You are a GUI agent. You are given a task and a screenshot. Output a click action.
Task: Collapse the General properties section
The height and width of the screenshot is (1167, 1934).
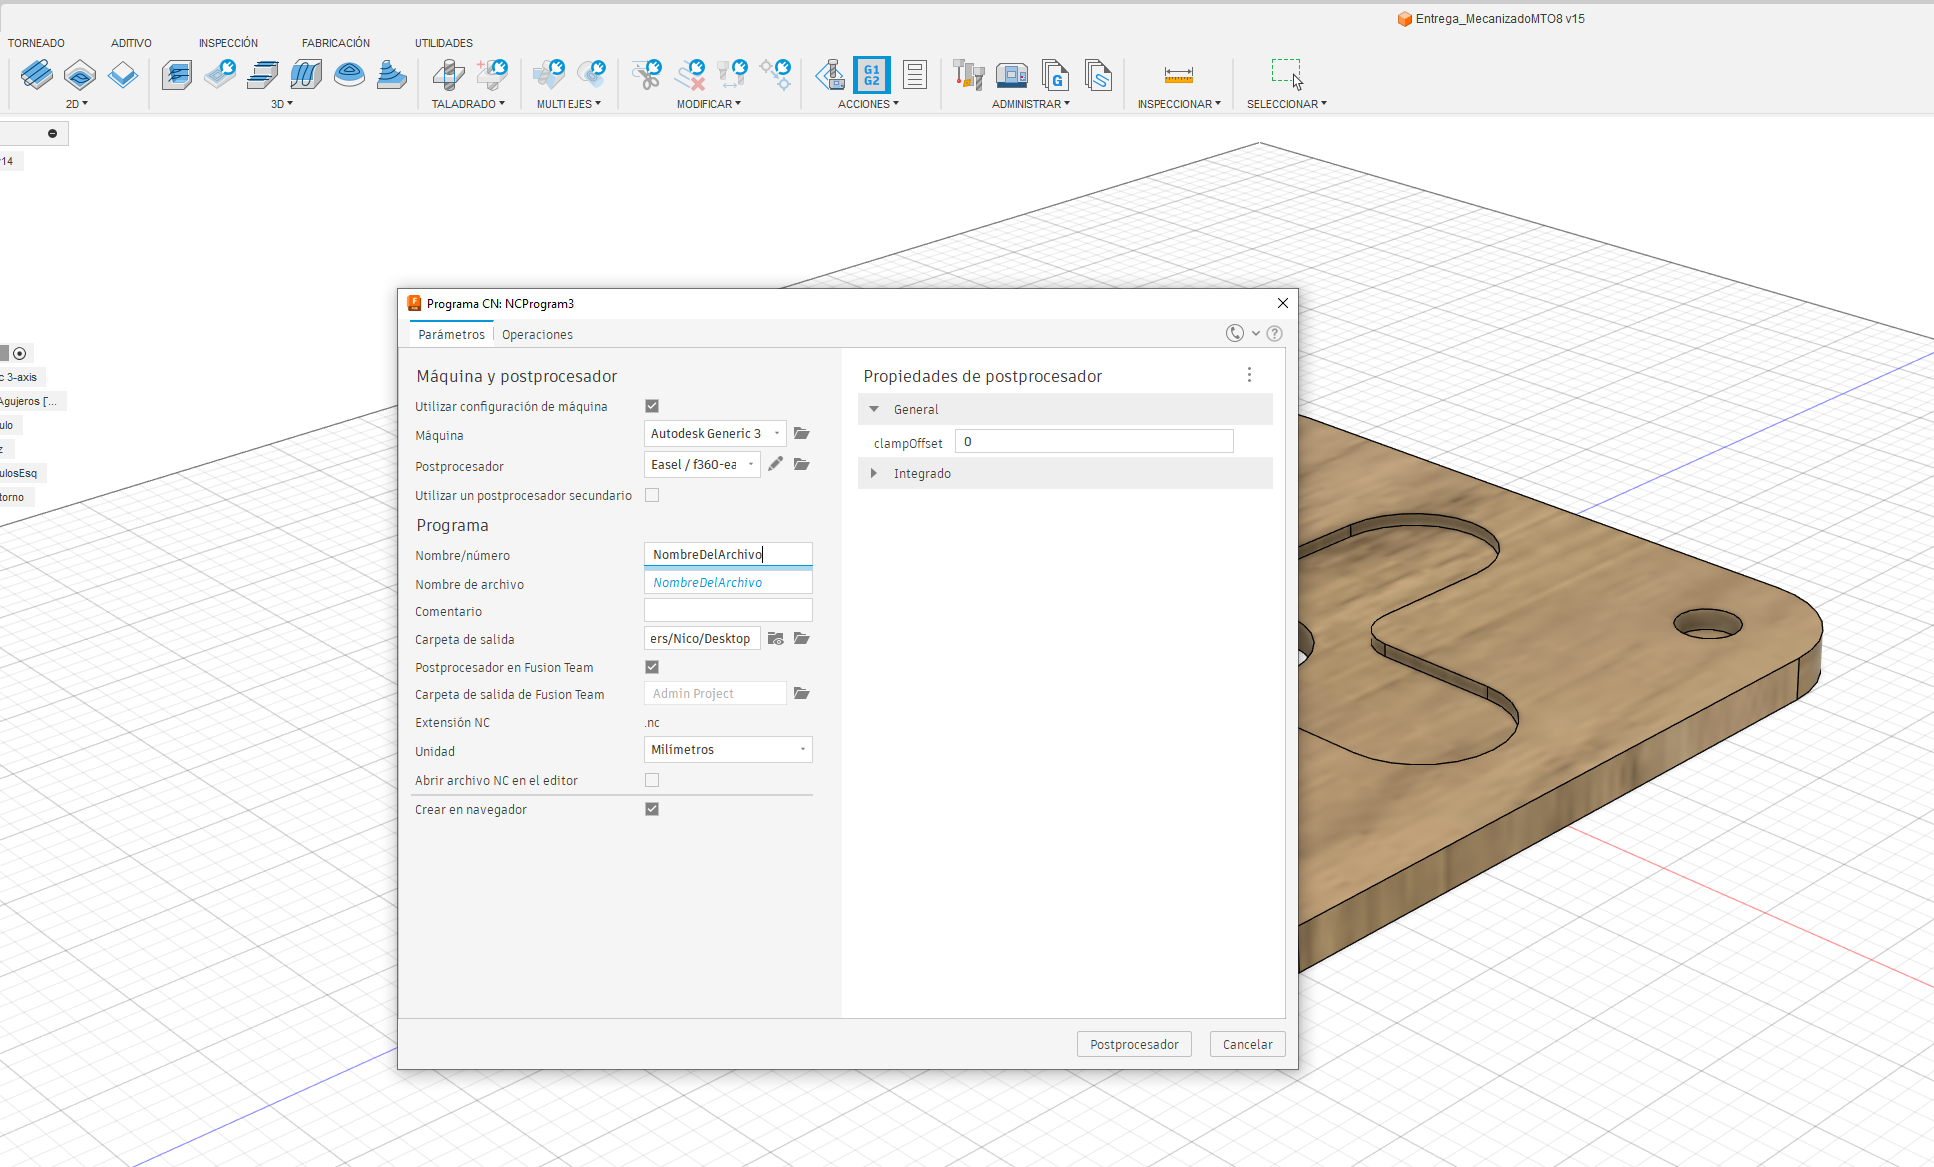[874, 409]
